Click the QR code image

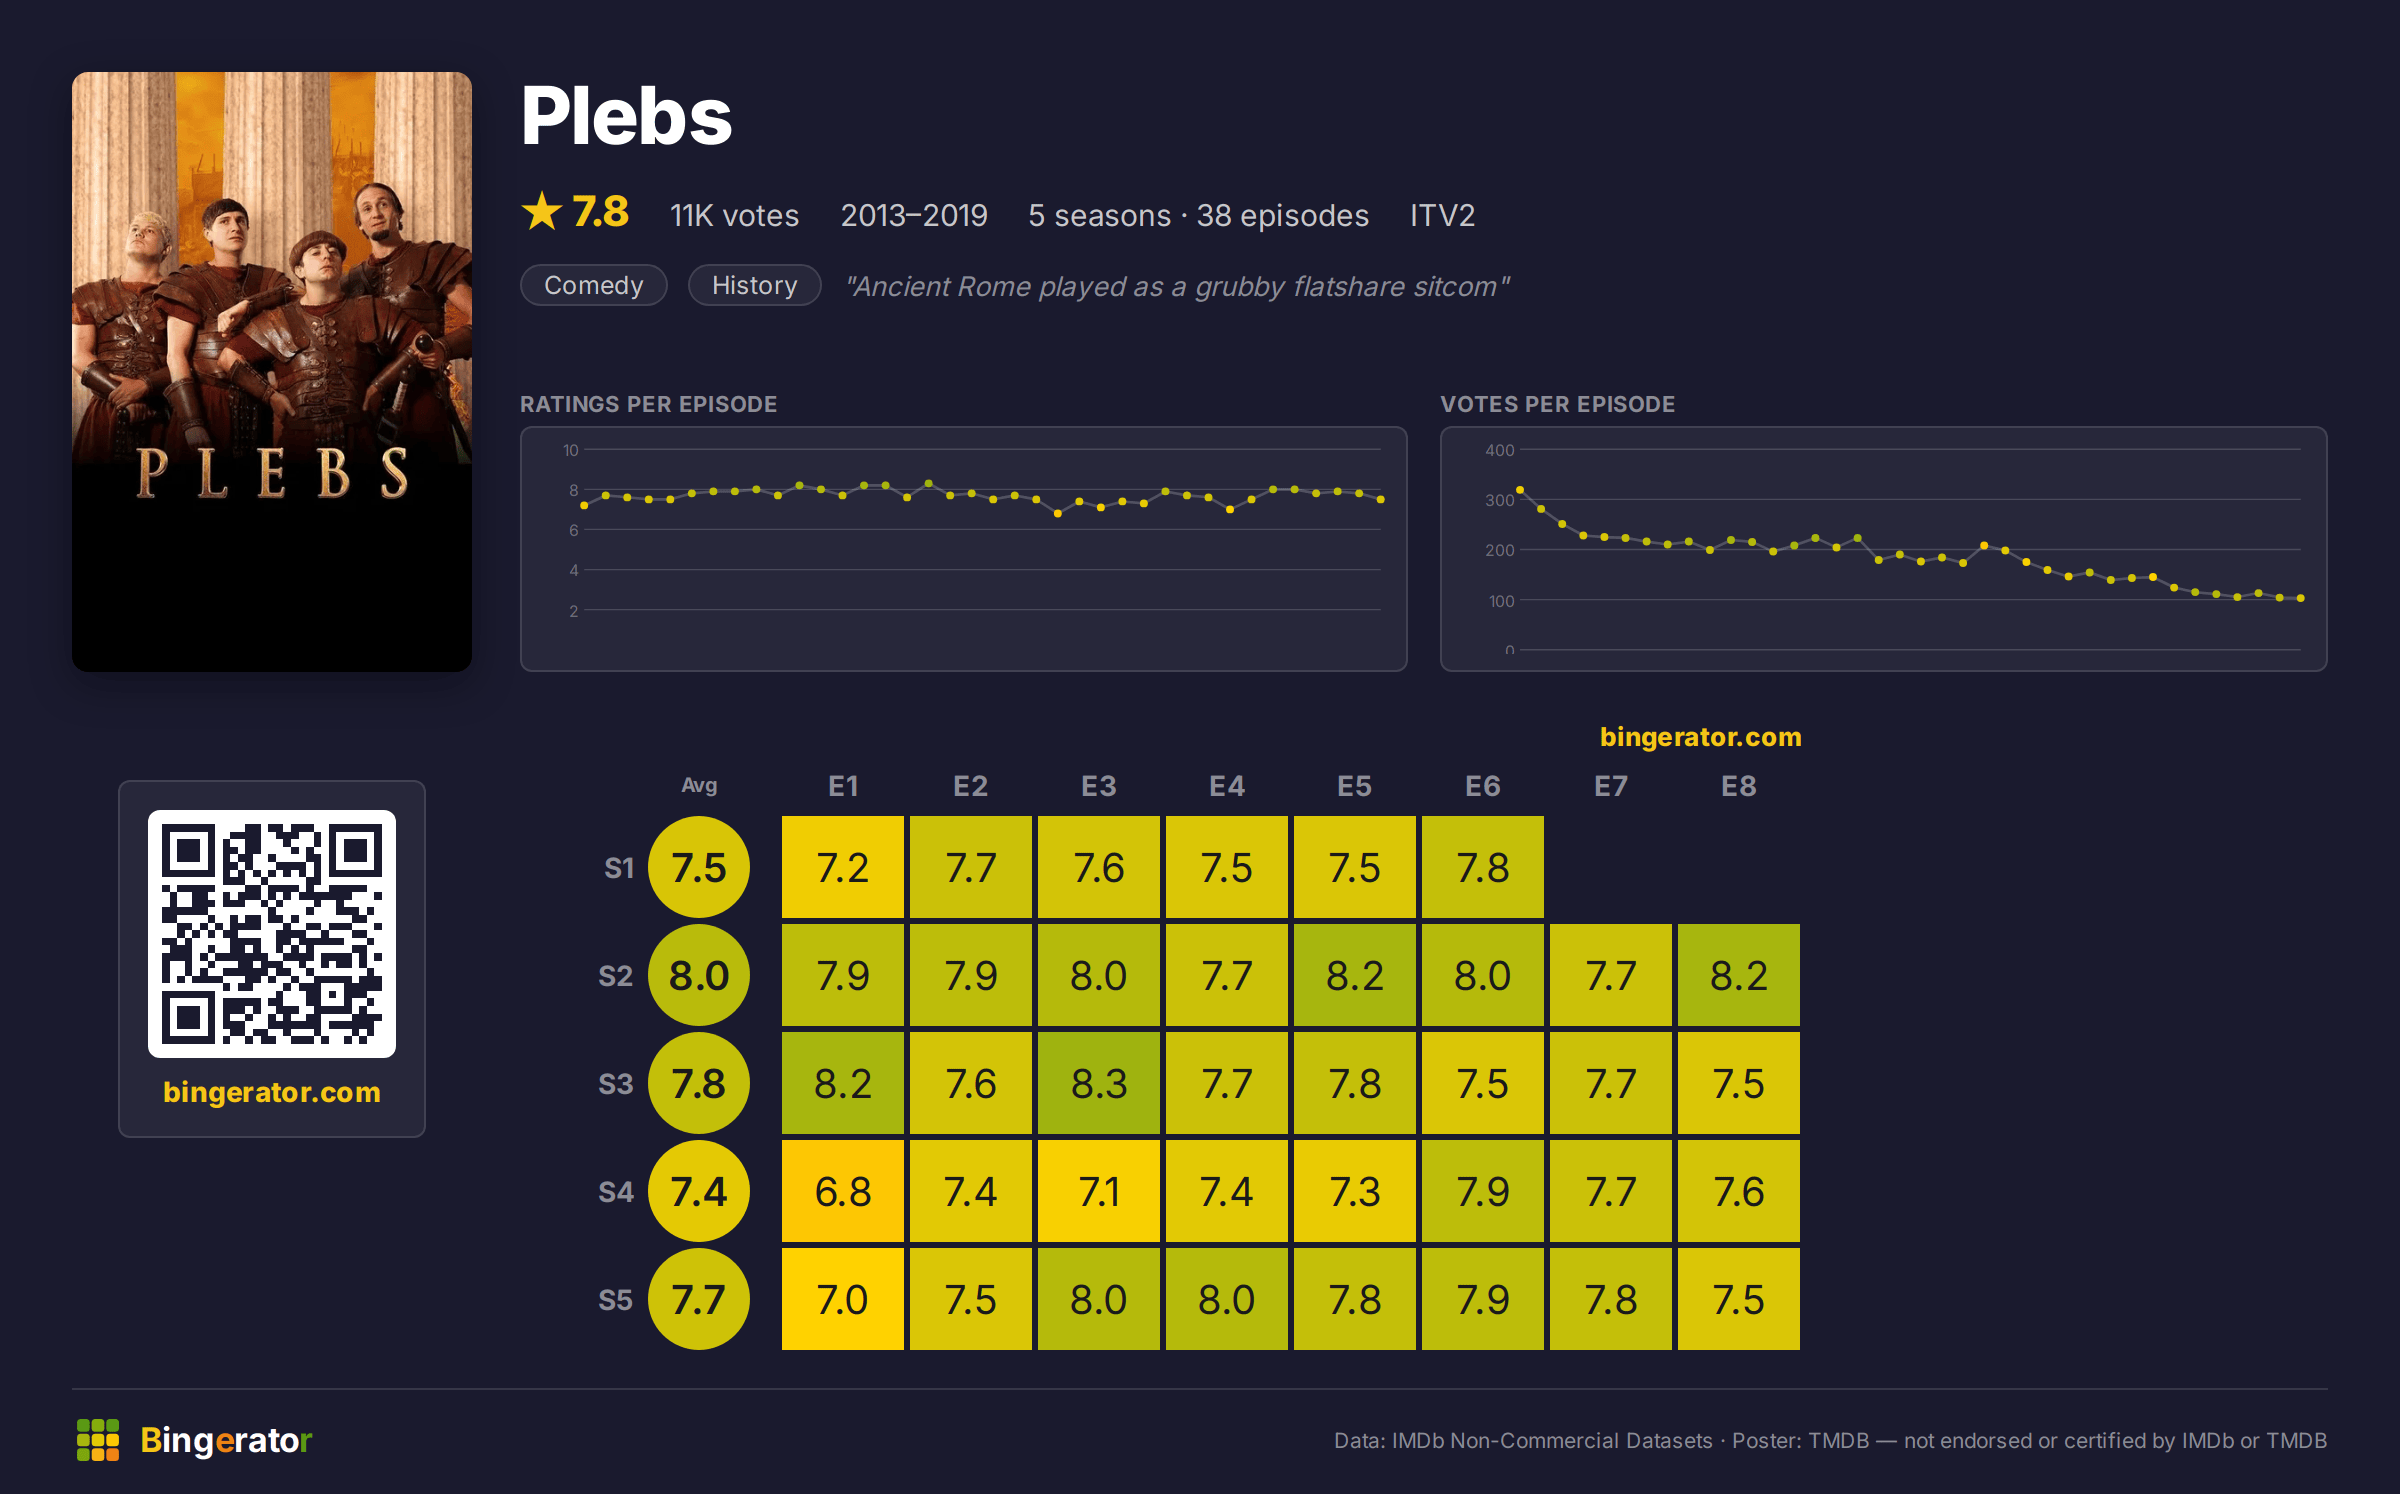[272, 934]
